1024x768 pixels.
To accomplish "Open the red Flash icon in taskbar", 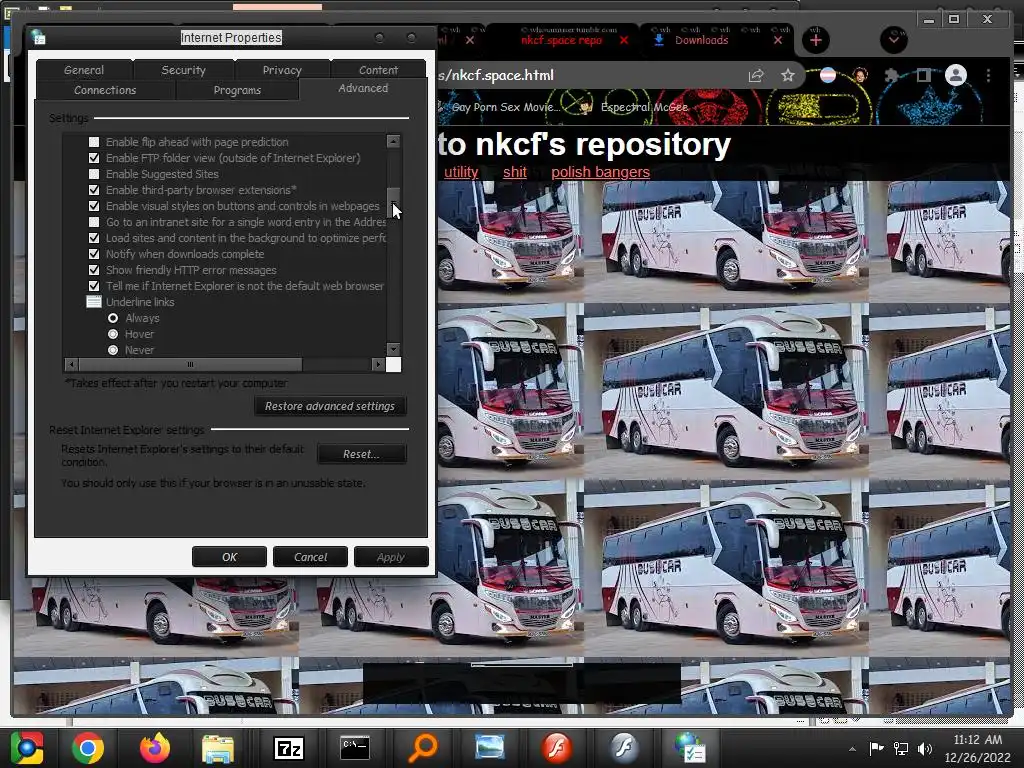I will coord(556,748).
